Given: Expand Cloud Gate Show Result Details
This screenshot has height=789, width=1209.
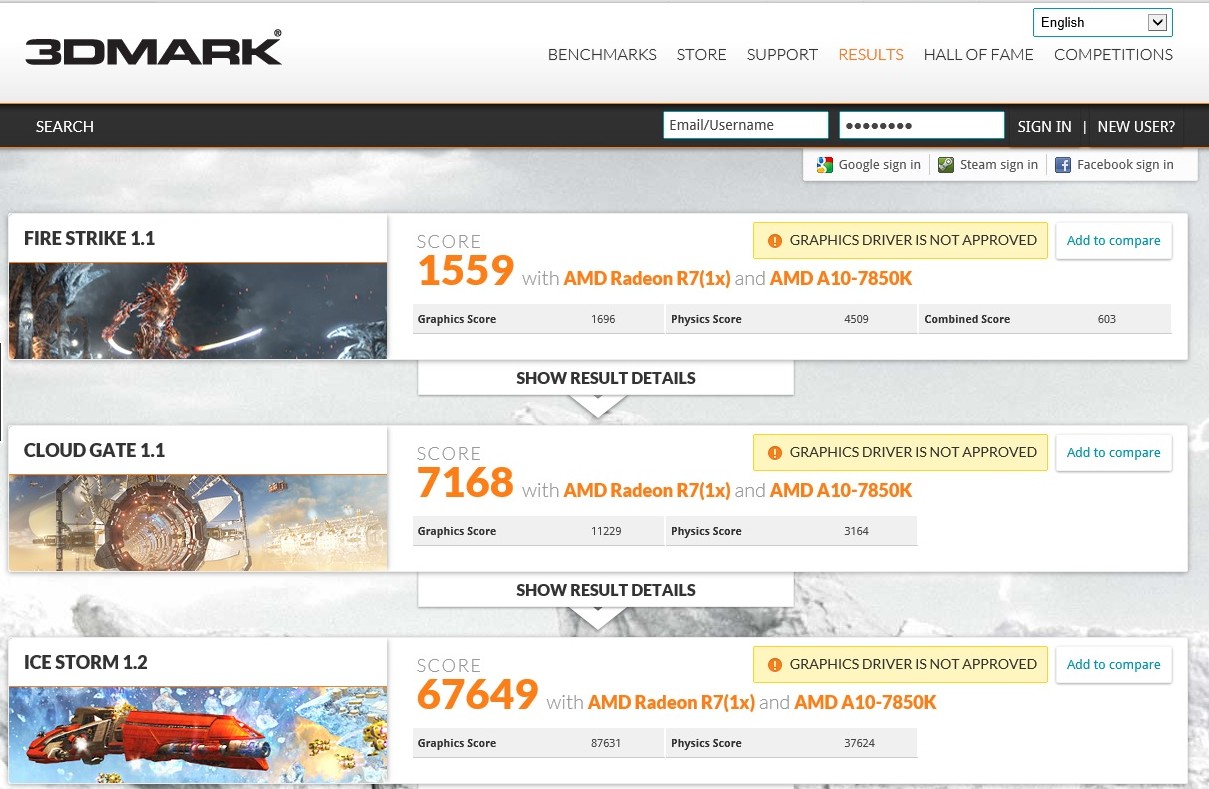Looking at the screenshot, I should pyautogui.click(x=606, y=590).
